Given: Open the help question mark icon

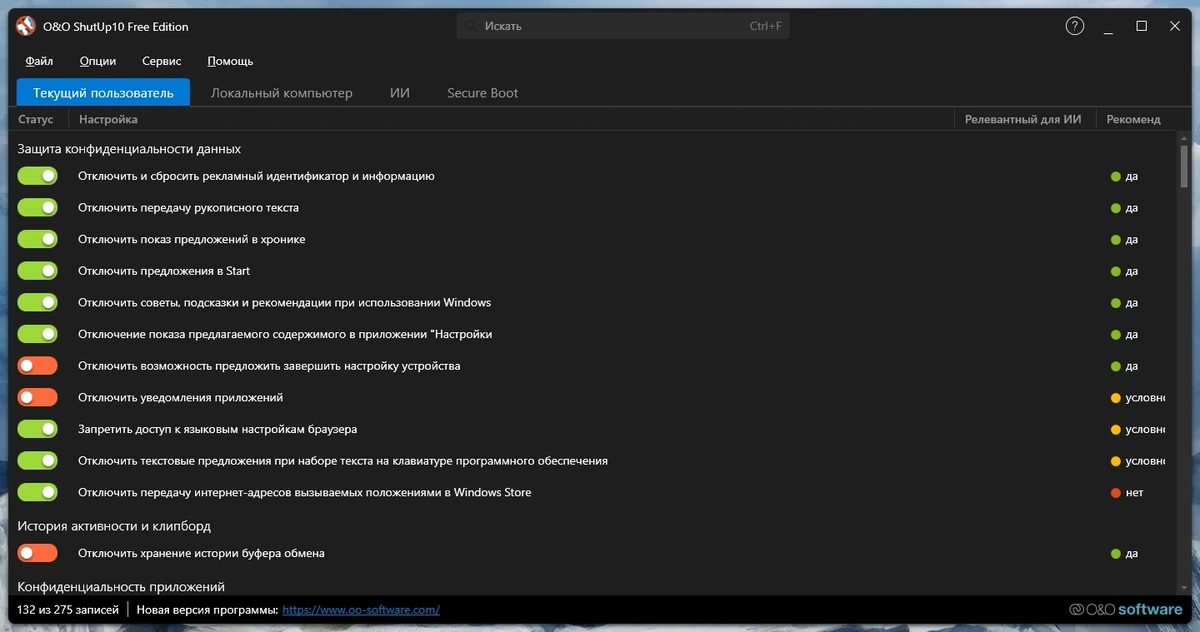Looking at the screenshot, I should coord(1075,26).
